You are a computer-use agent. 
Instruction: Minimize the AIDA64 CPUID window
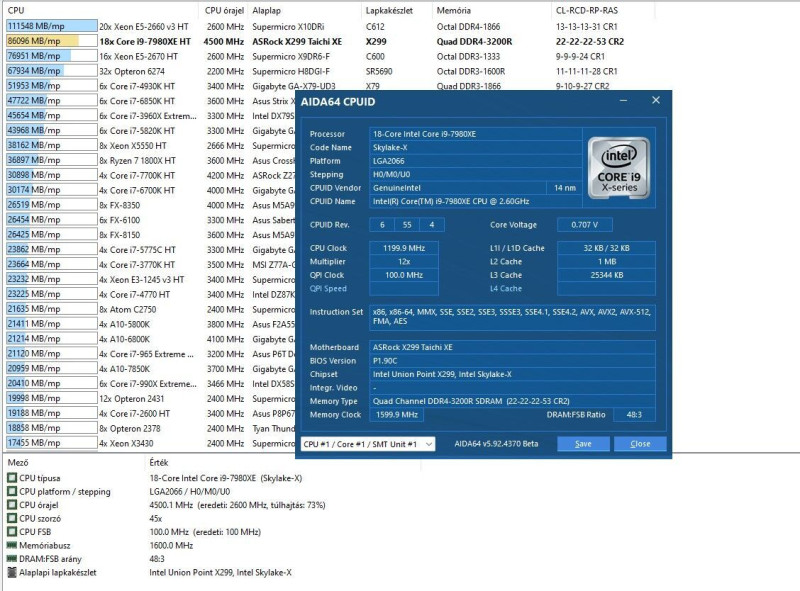point(623,101)
